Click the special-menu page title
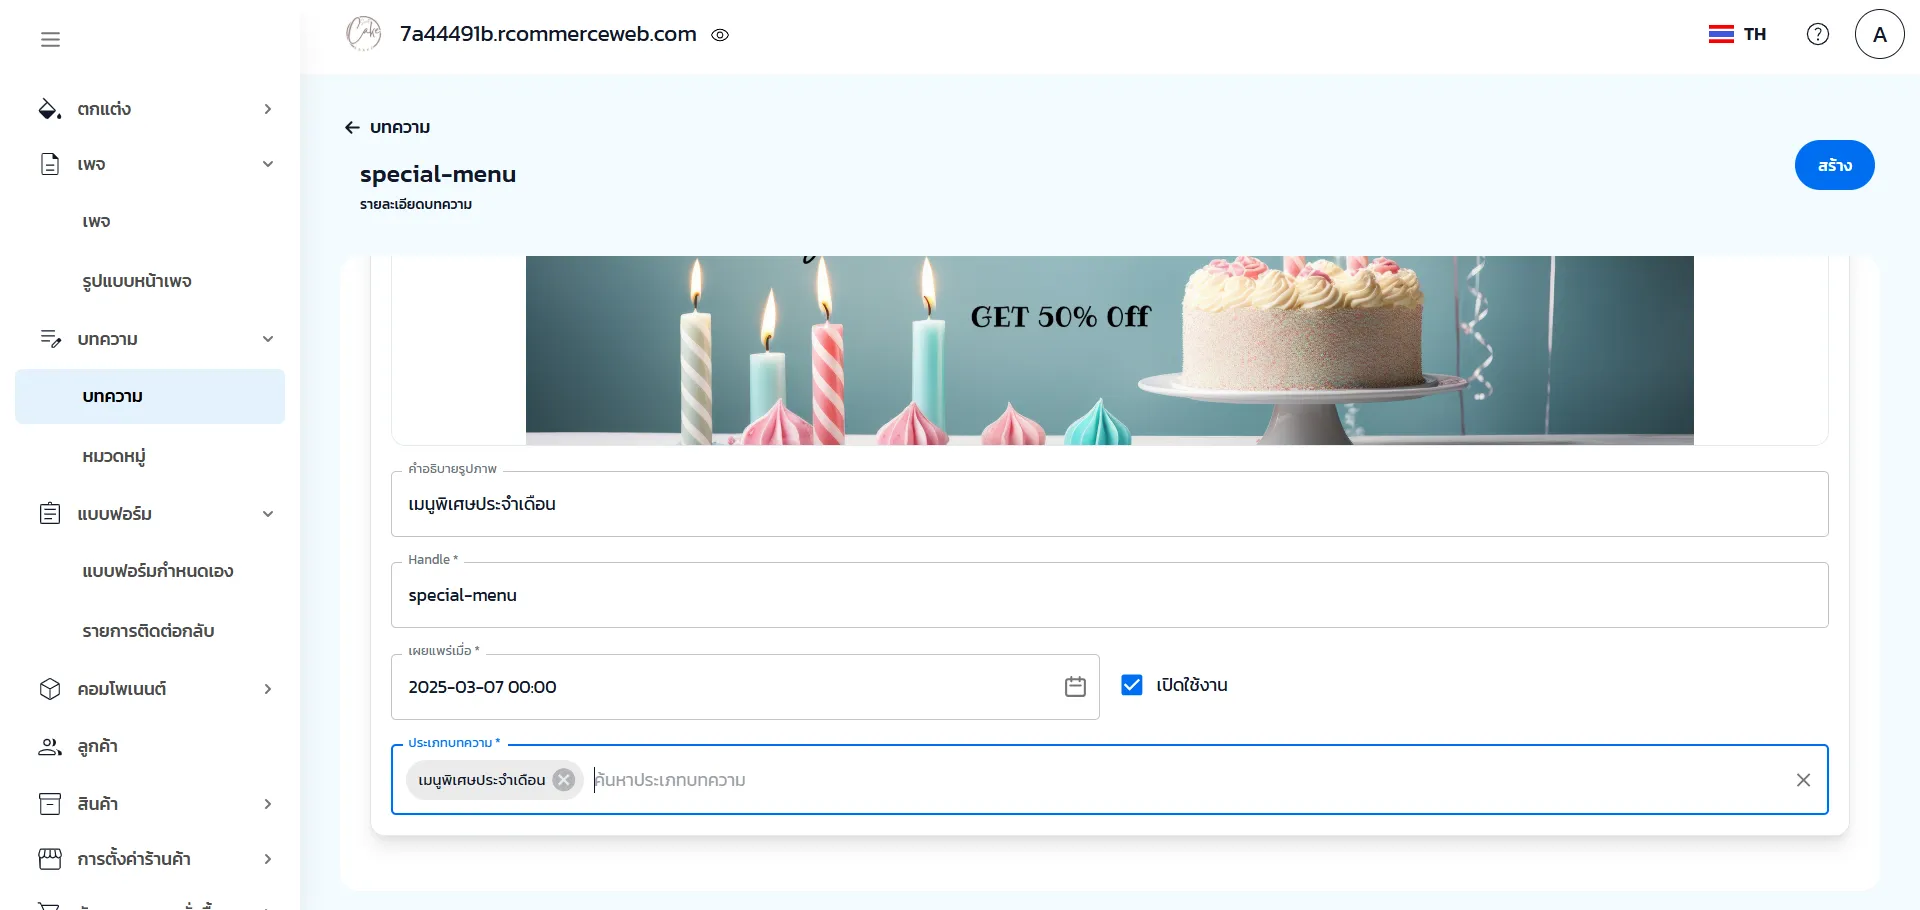 tap(438, 174)
